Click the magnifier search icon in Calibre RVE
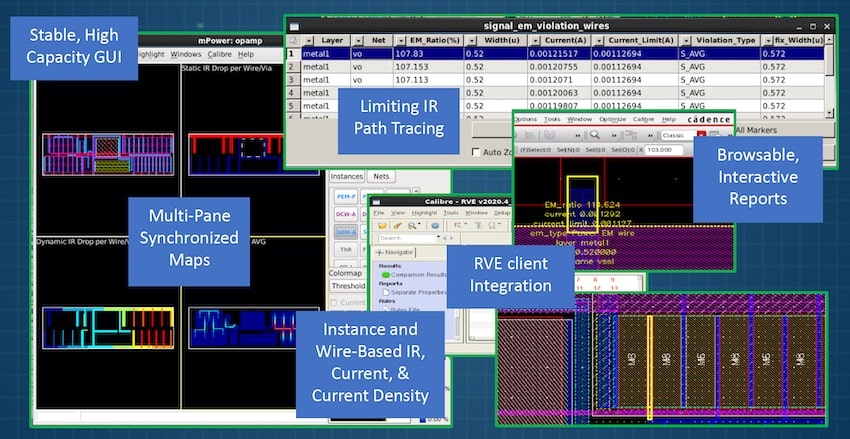This screenshot has width=850, height=439. pyautogui.click(x=413, y=225)
